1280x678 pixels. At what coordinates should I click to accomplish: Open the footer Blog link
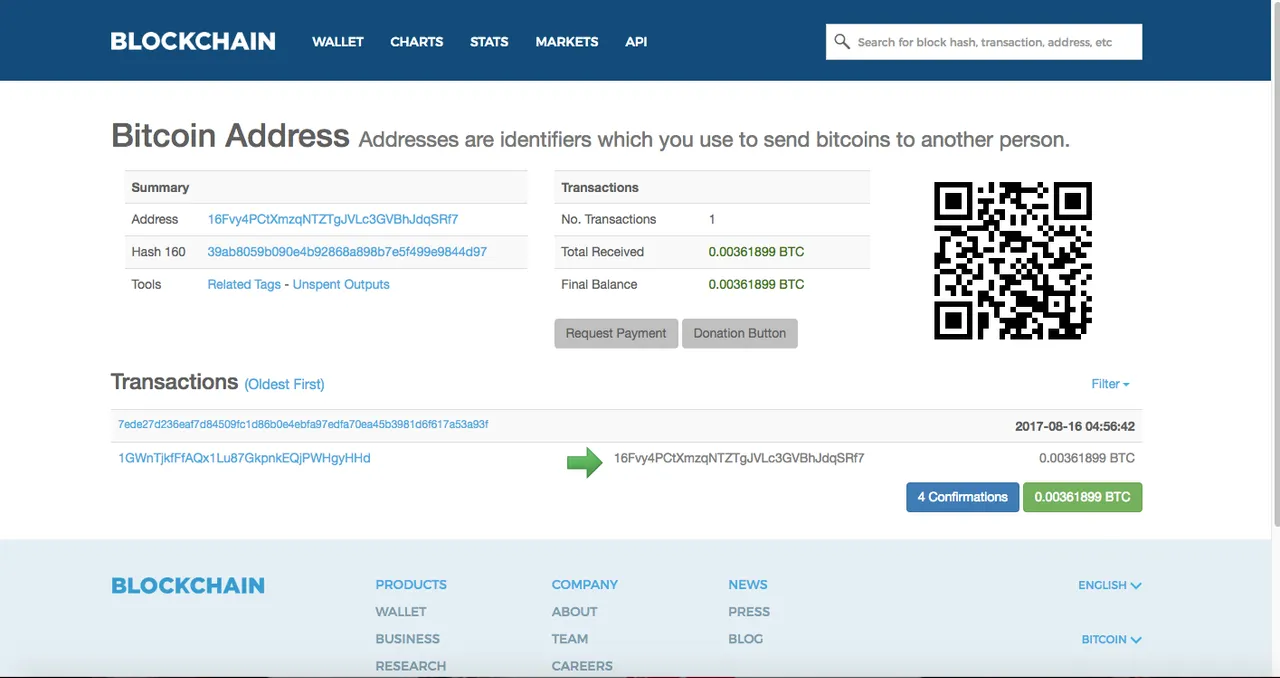coord(746,639)
